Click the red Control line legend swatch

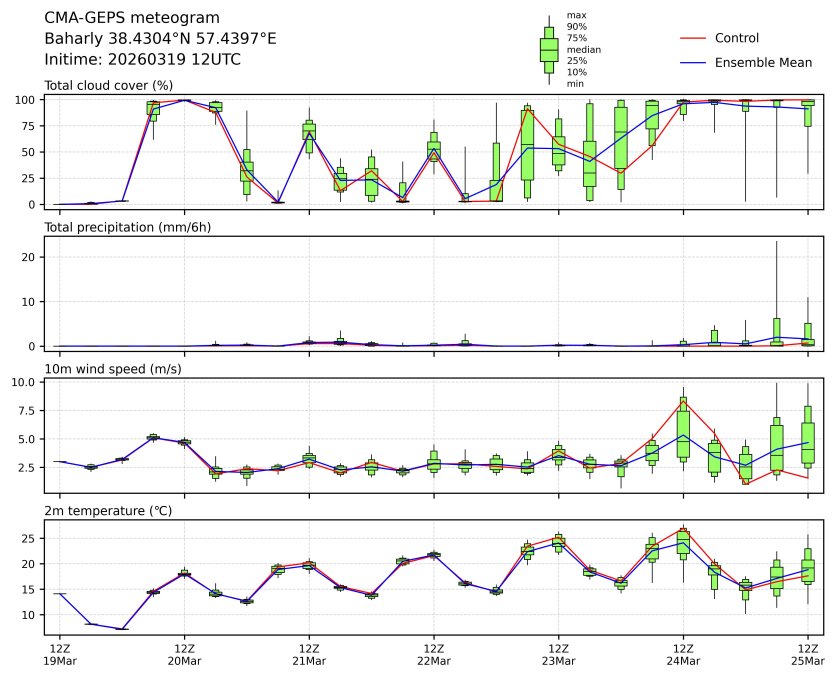click(x=693, y=38)
